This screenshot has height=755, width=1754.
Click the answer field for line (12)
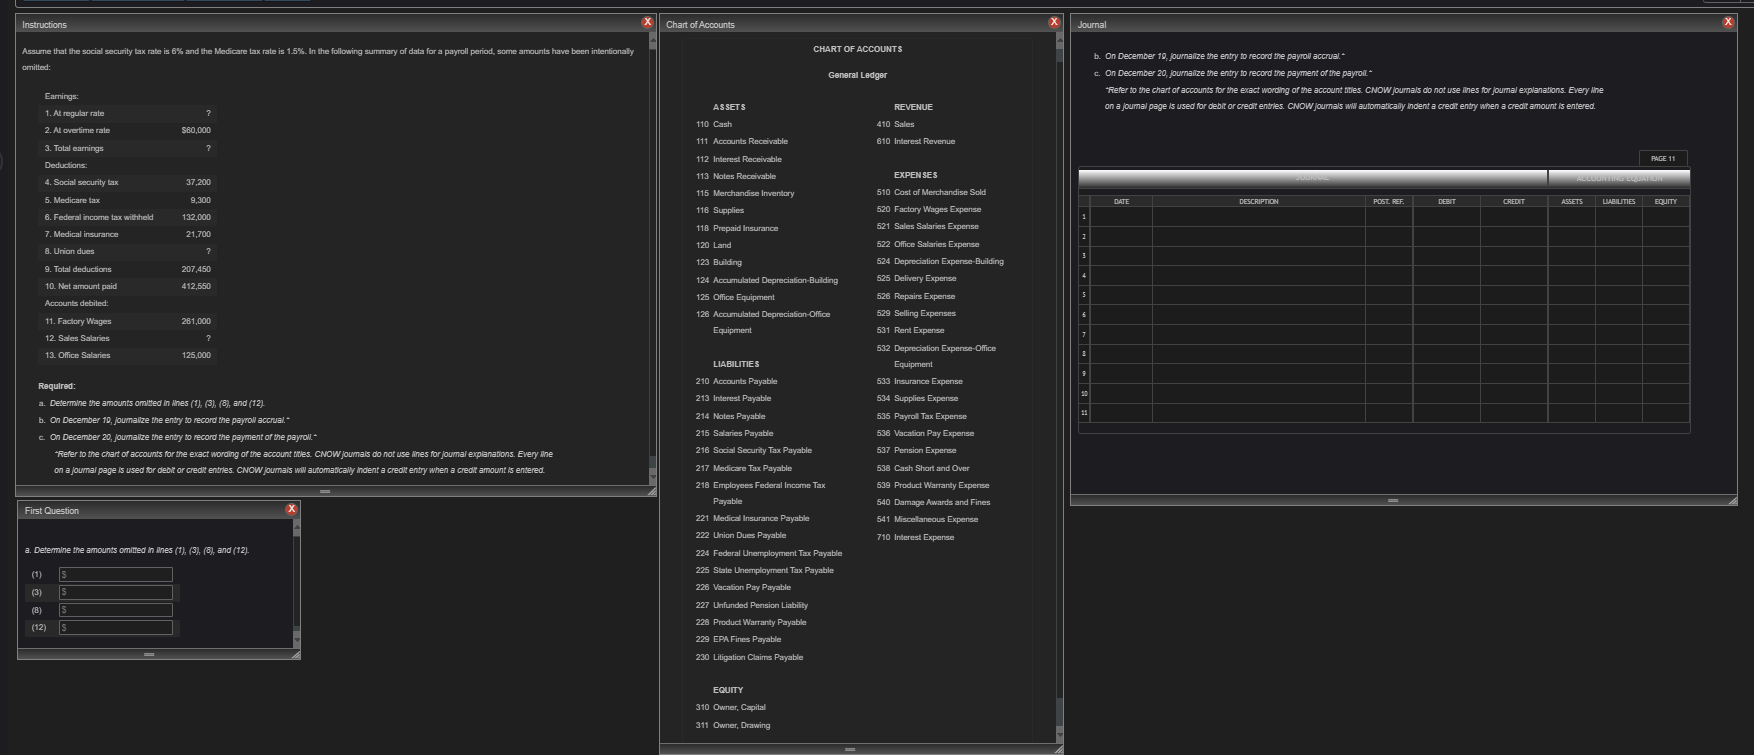pos(115,628)
